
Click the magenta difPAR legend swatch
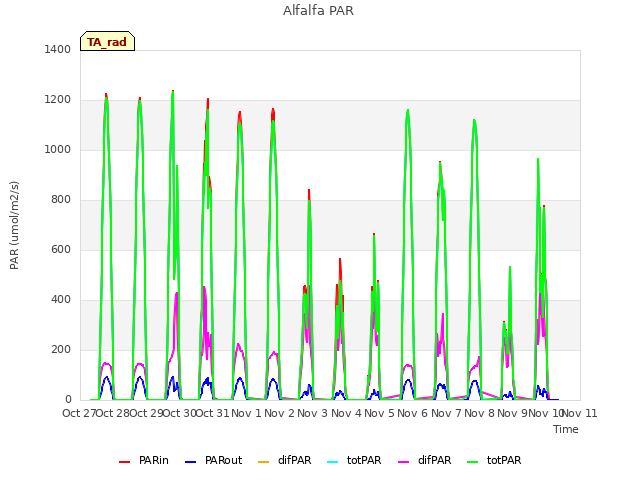click(404, 462)
